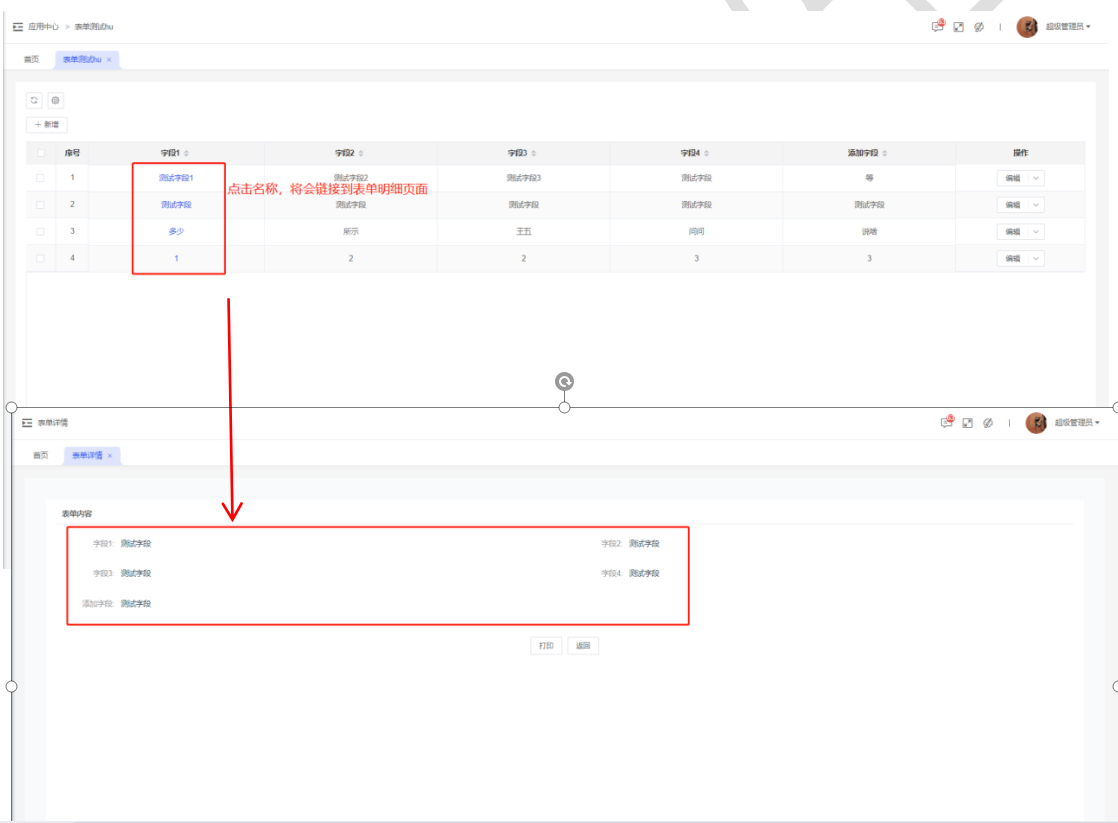
Task: Click the 打印 button on the detail page
Action: [546, 646]
